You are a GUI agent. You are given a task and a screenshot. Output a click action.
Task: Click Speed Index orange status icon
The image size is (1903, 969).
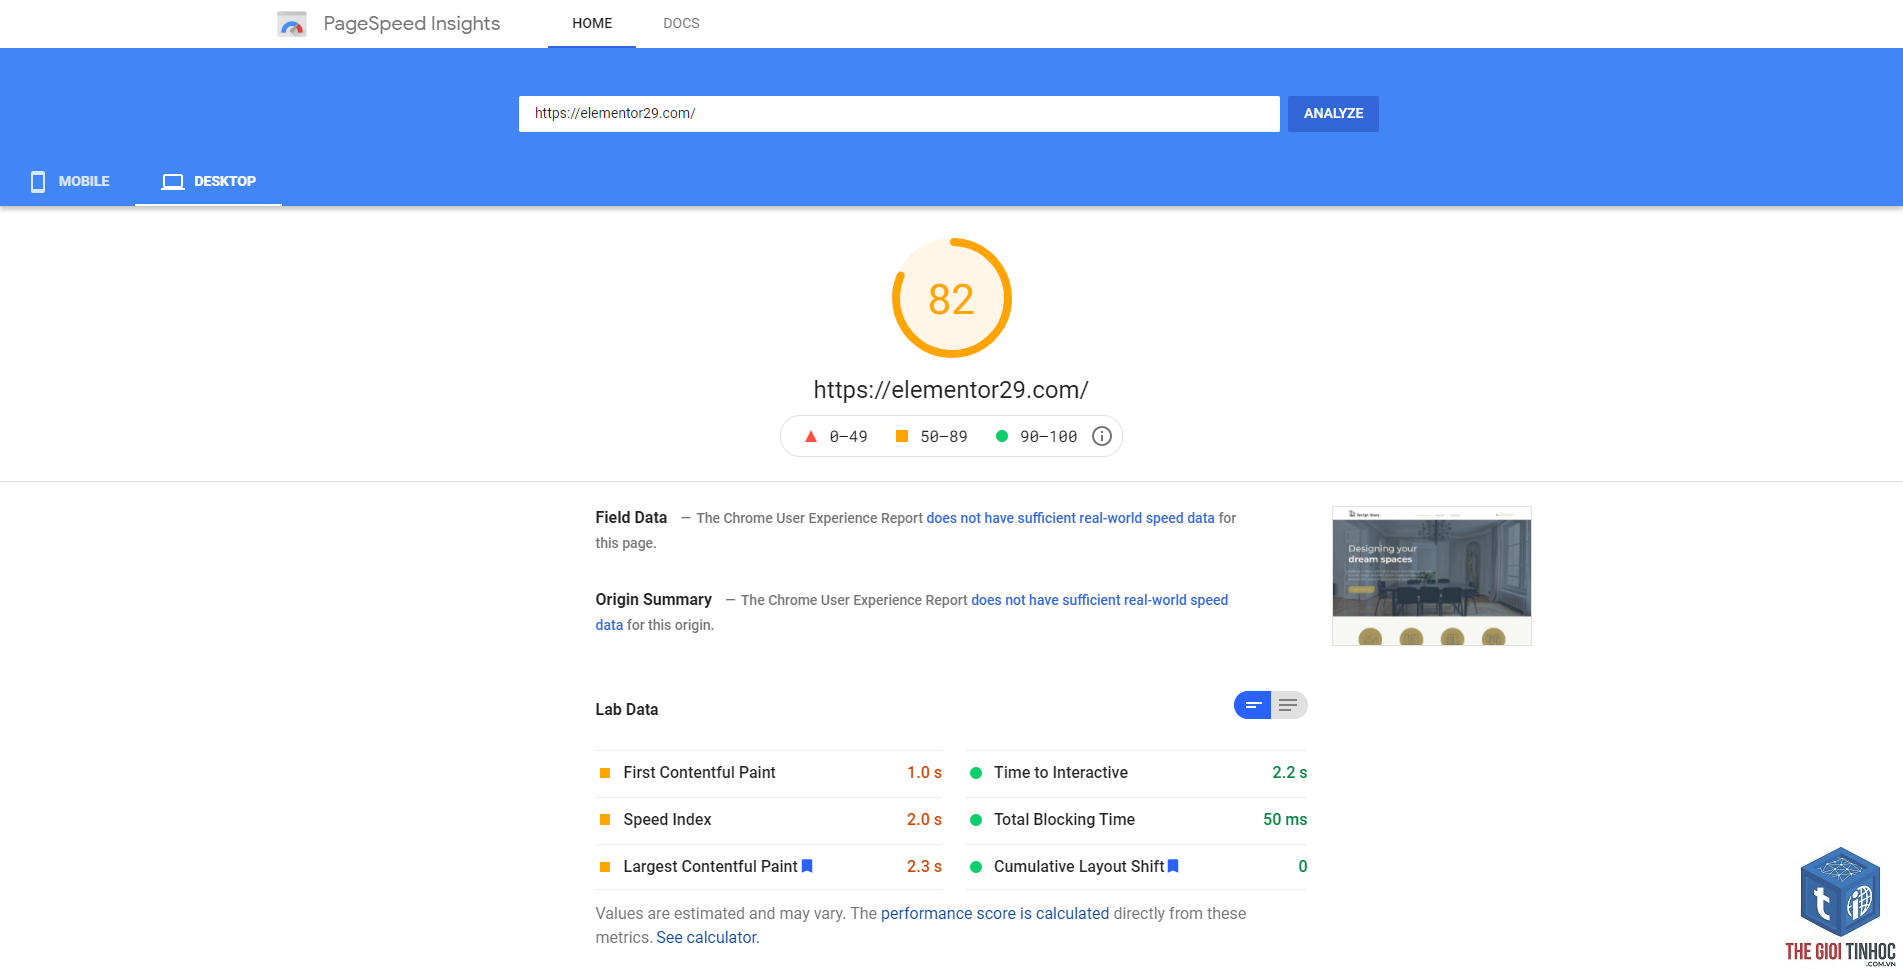tap(604, 820)
